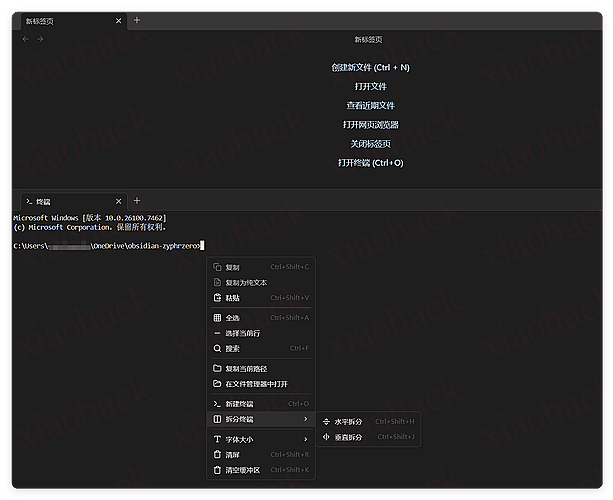Go forward with the right arrow
The image size is (613, 500).
click(40, 39)
